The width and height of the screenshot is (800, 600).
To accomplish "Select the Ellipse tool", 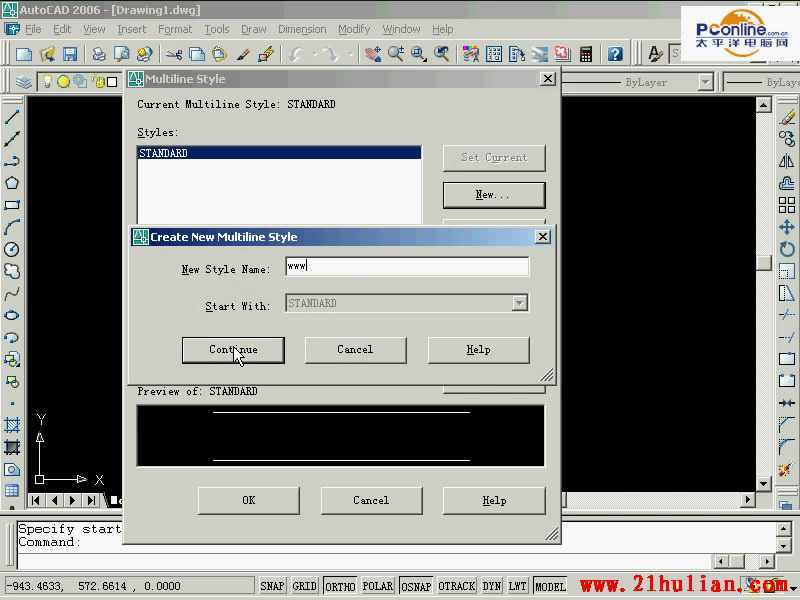I will (12, 315).
